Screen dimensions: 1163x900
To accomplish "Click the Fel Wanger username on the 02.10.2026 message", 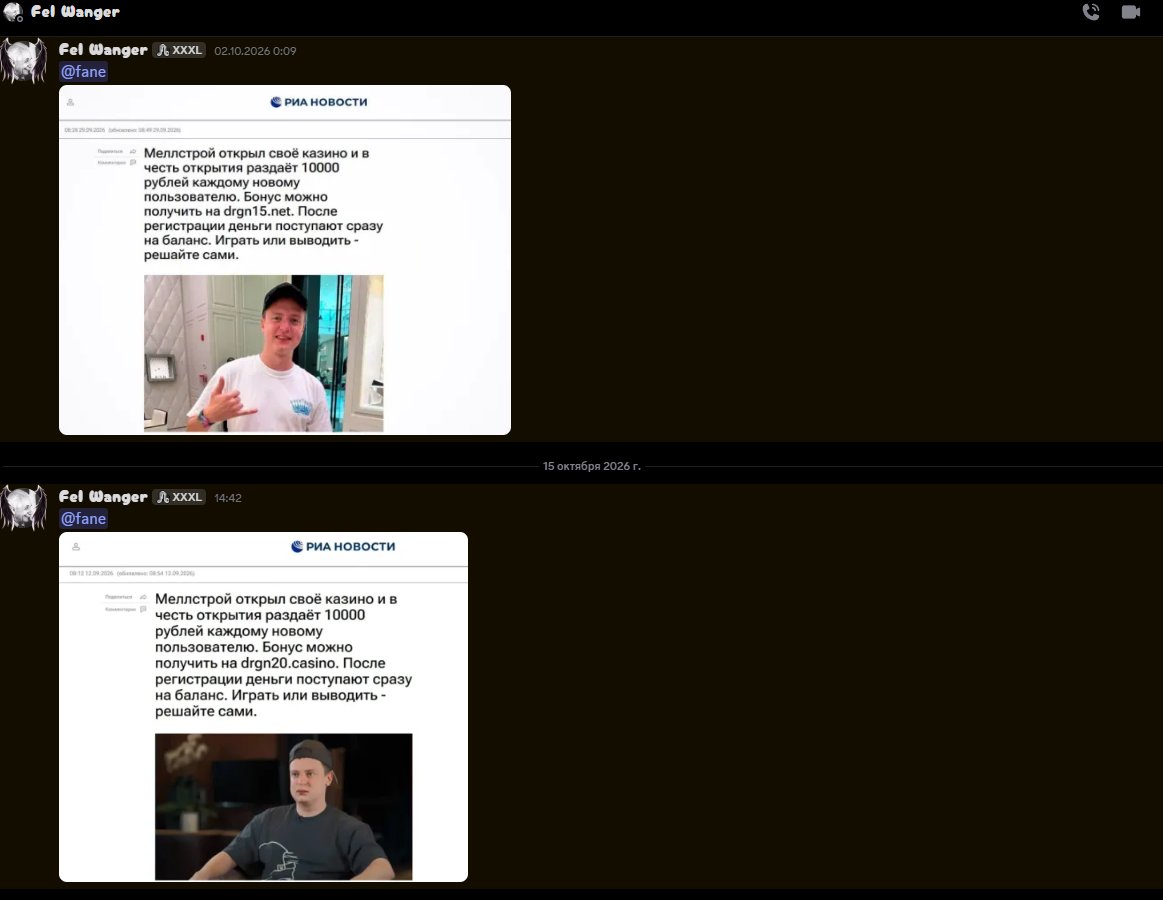I will pyautogui.click(x=103, y=50).
